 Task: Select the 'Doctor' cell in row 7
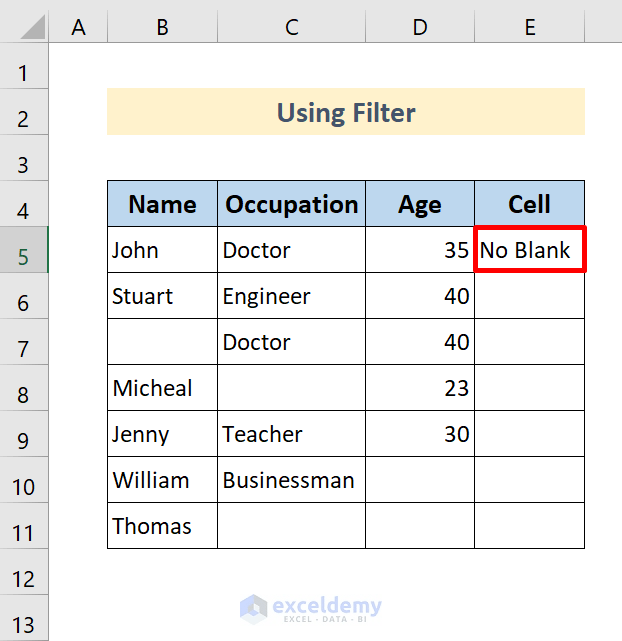tap(291, 342)
